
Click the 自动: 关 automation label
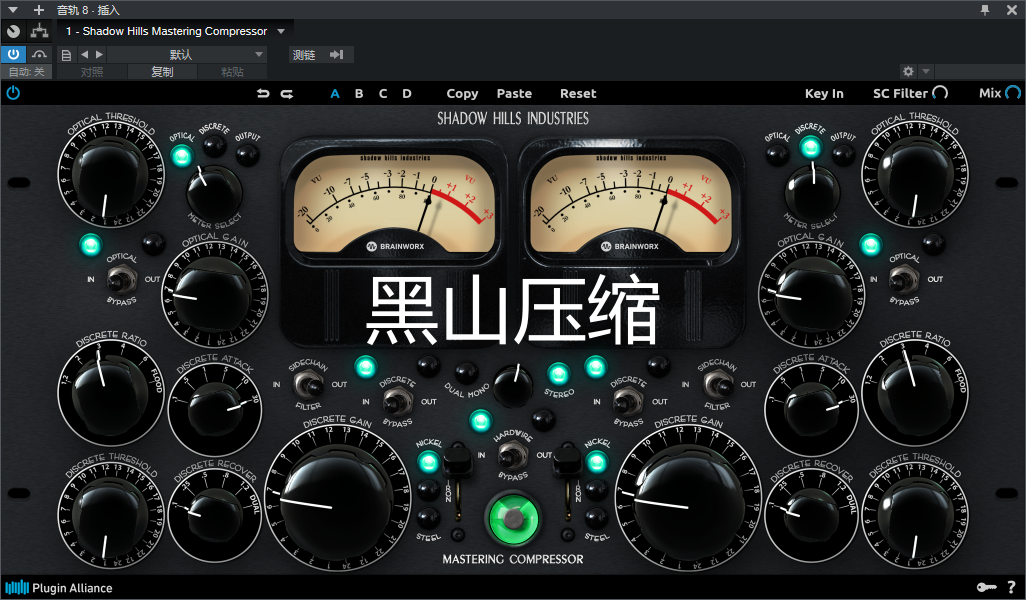click(x=26, y=71)
